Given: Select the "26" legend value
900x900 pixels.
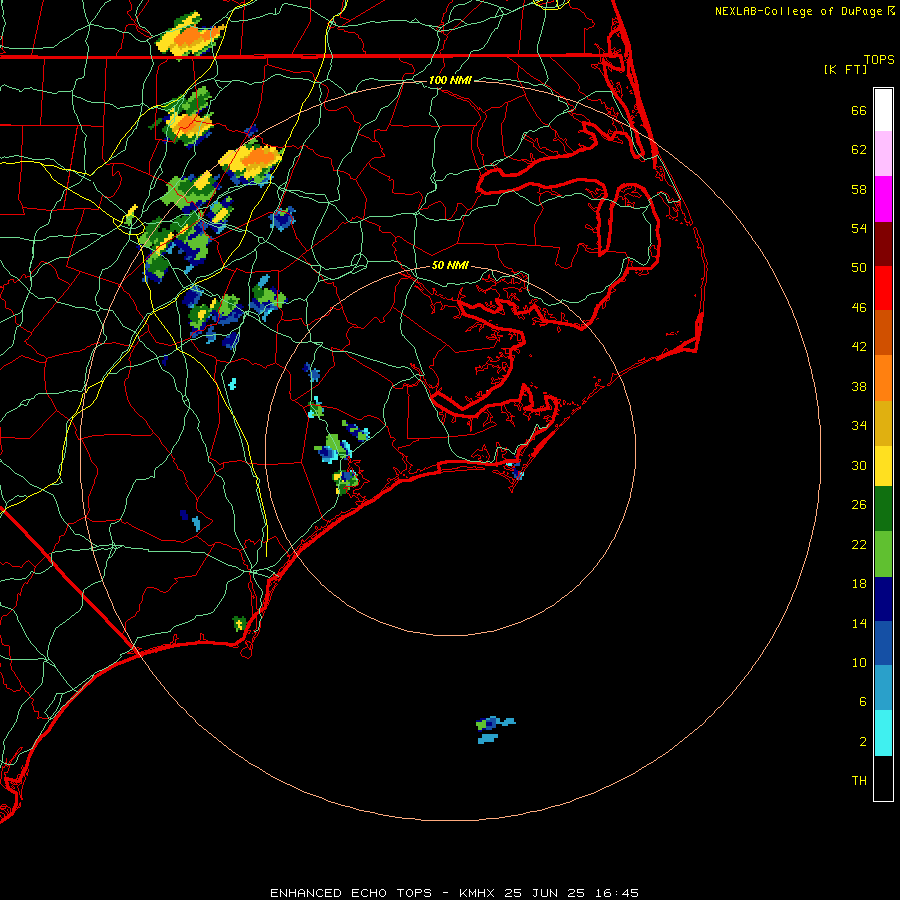Looking at the screenshot, I should [x=859, y=505].
